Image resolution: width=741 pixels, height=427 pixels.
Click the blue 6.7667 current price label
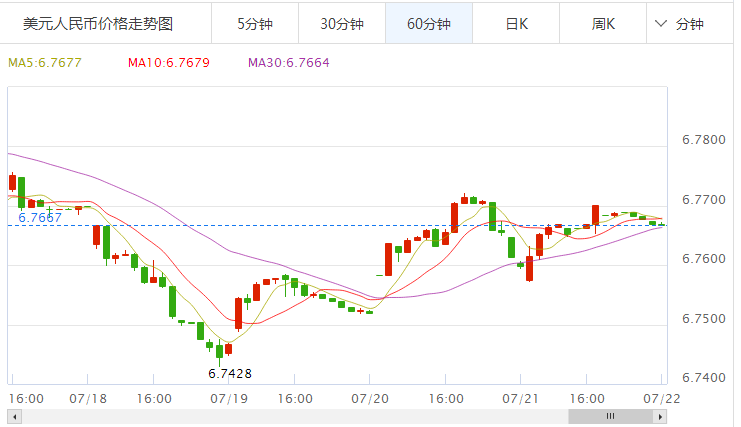click(40, 217)
